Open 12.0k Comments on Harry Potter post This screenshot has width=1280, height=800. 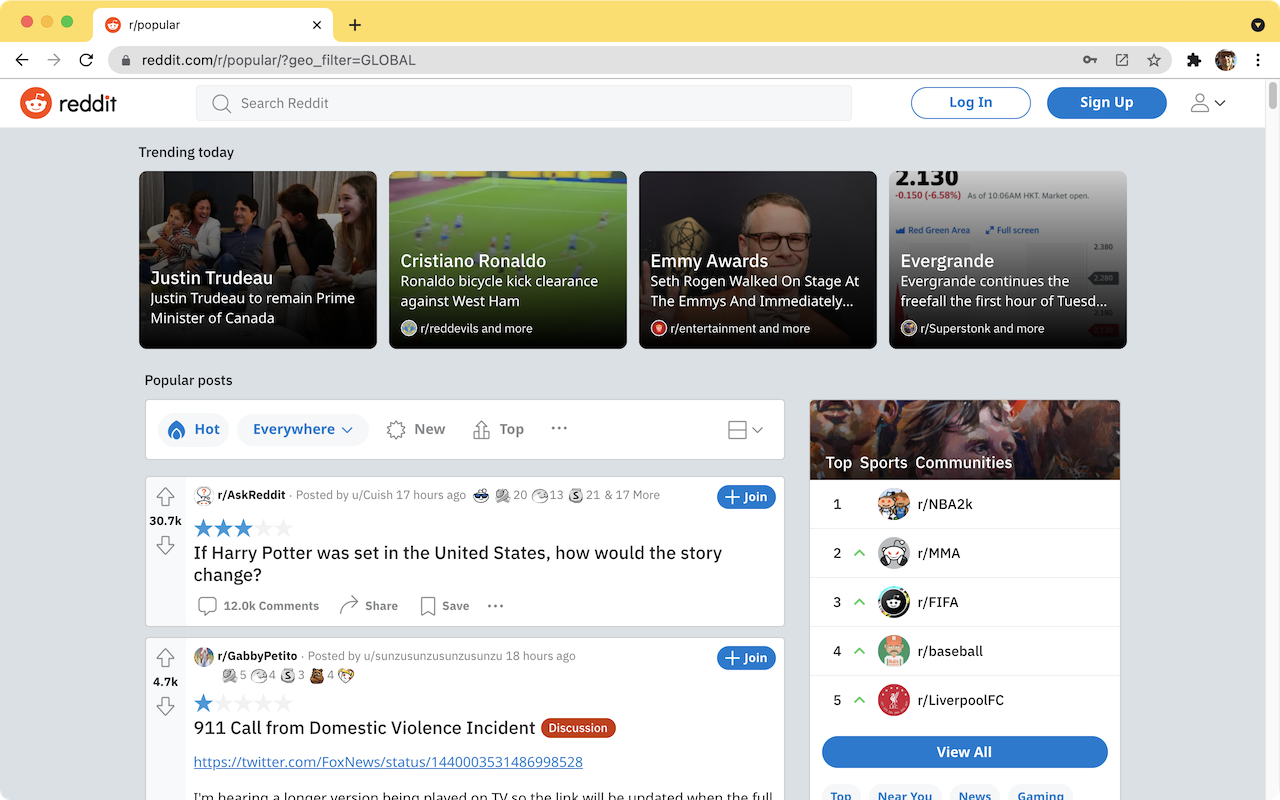tap(259, 606)
